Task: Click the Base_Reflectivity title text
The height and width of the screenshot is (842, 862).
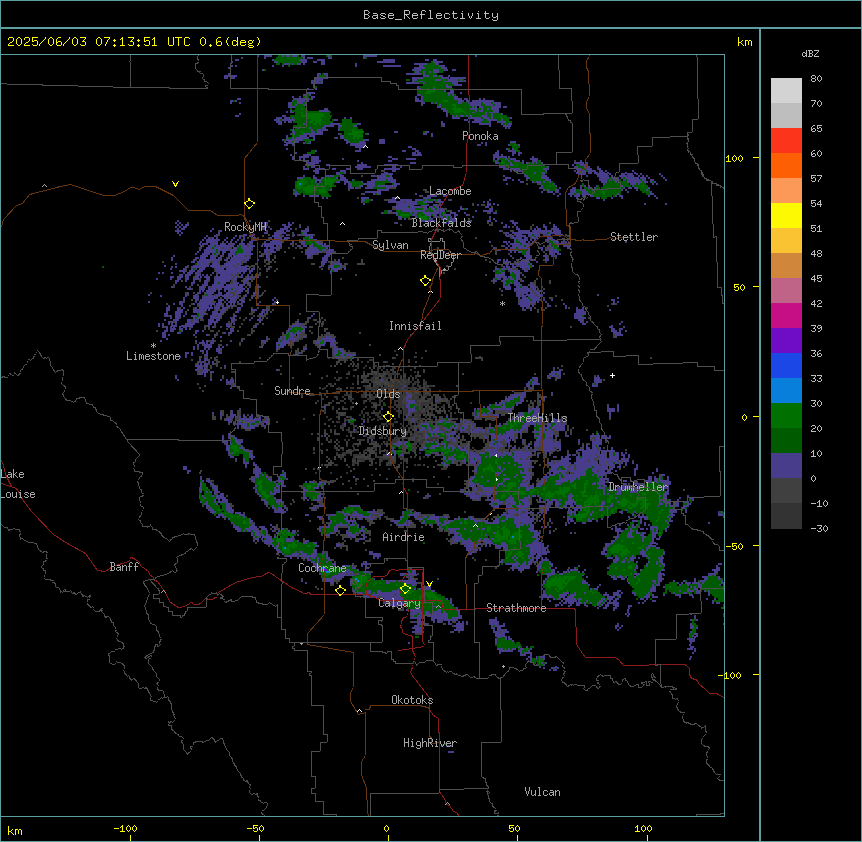Action: 431,15
